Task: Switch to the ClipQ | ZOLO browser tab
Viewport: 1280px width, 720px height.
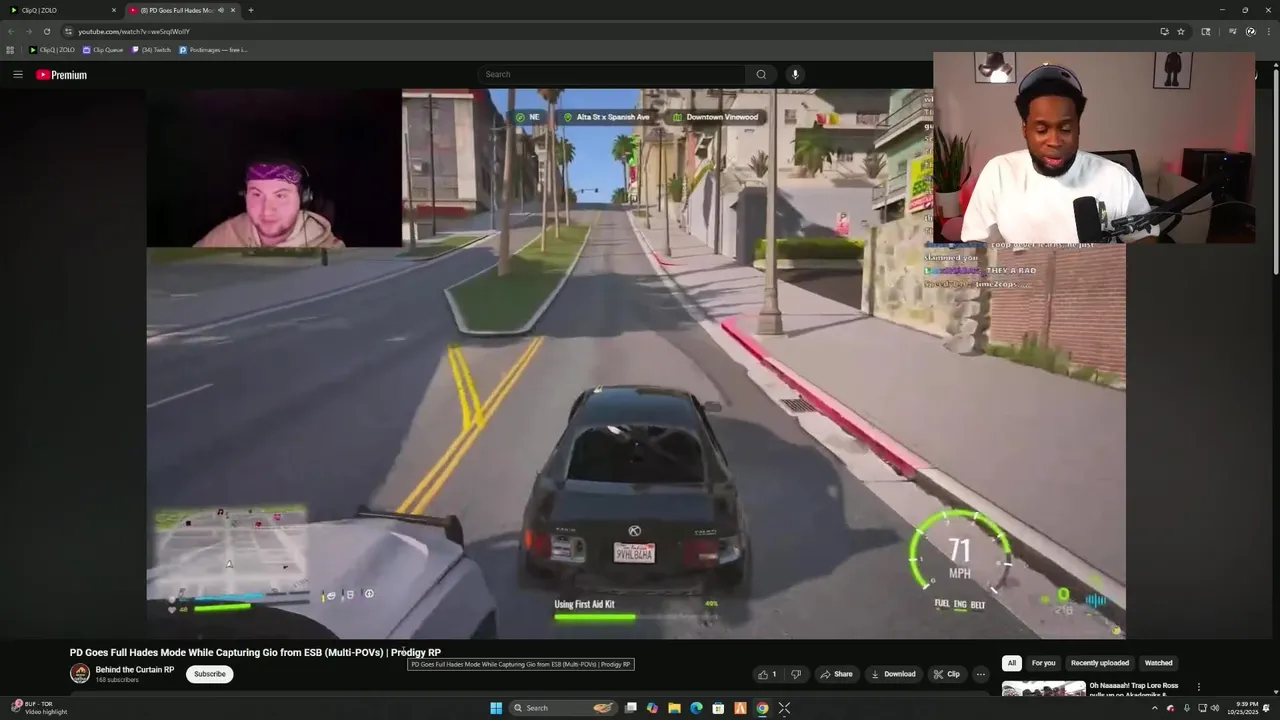Action: (62, 10)
